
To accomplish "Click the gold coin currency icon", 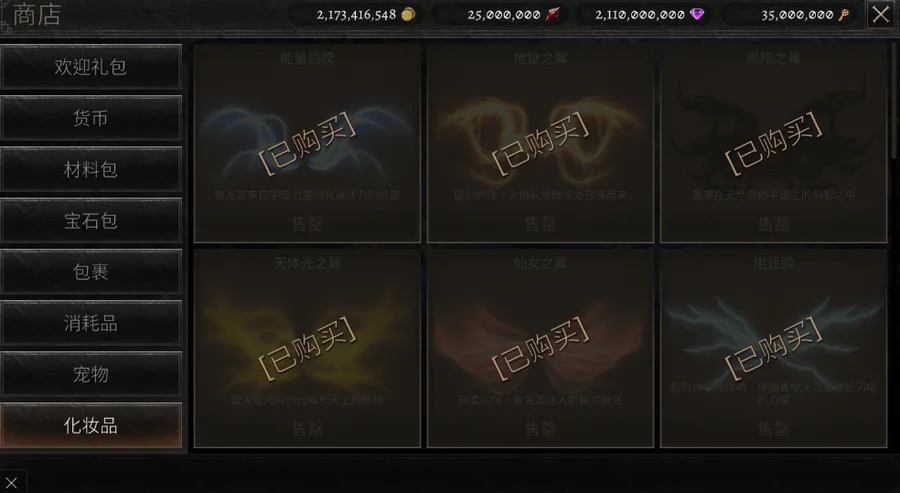I will [x=408, y=15].
